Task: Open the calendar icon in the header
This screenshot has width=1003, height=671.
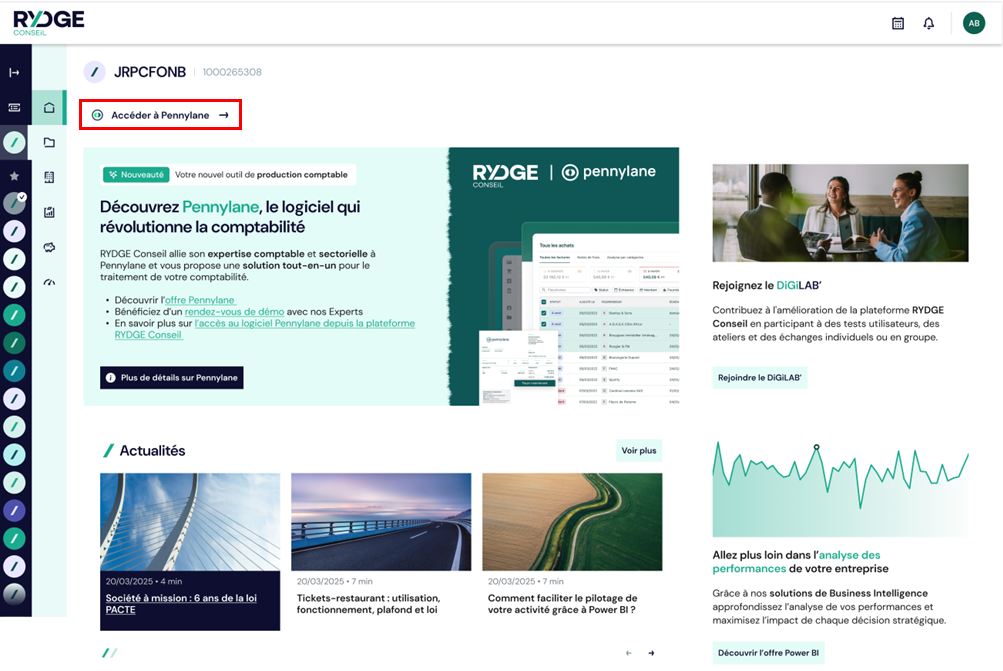Action: click(x=898, y=24)
